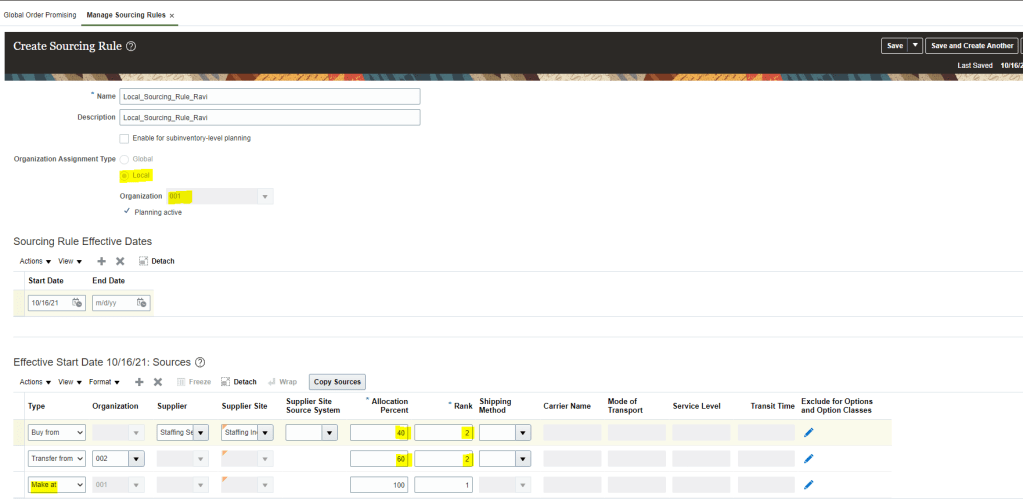Select the Global organization assignment type
Screen dimensions: 1023x501
(124, 159)
